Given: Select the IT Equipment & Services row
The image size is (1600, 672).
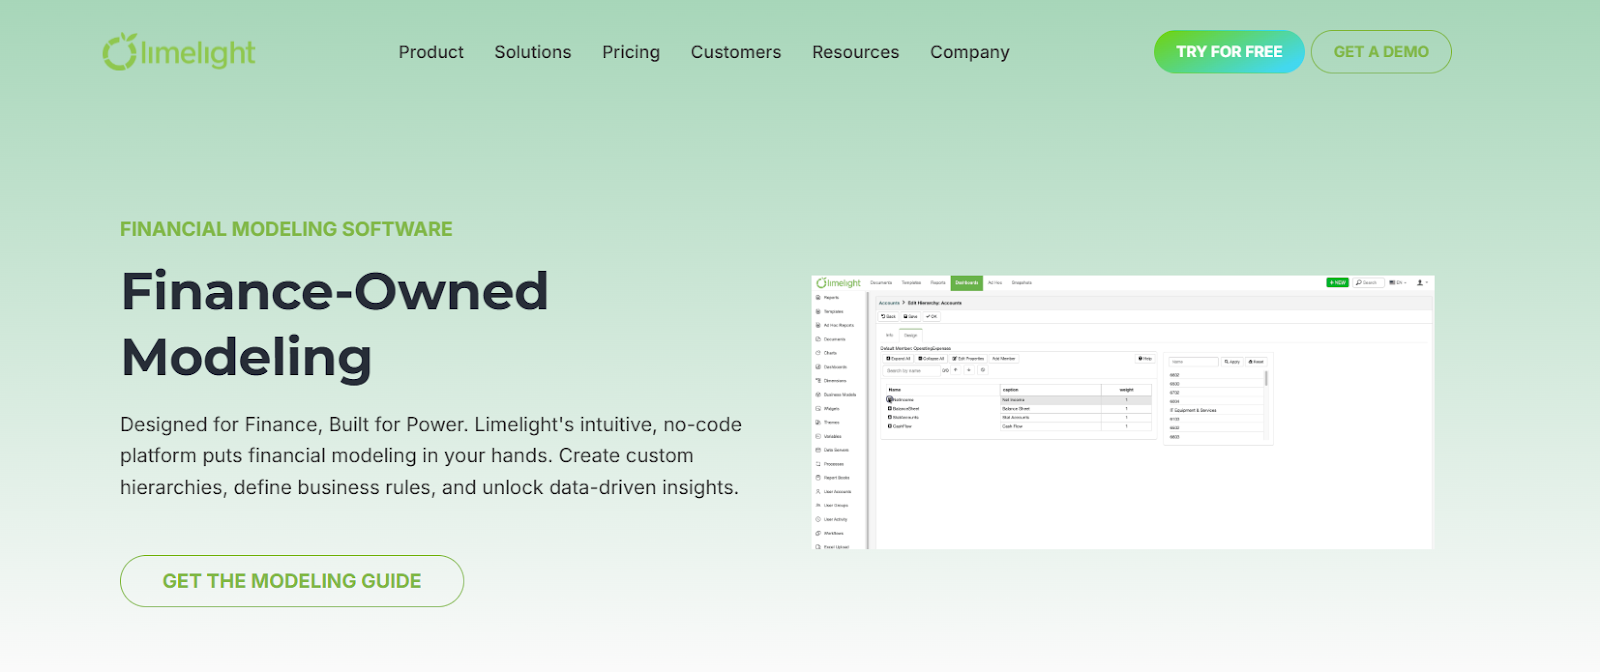Looking at the screenshot, I should (x=1216, y=410).
